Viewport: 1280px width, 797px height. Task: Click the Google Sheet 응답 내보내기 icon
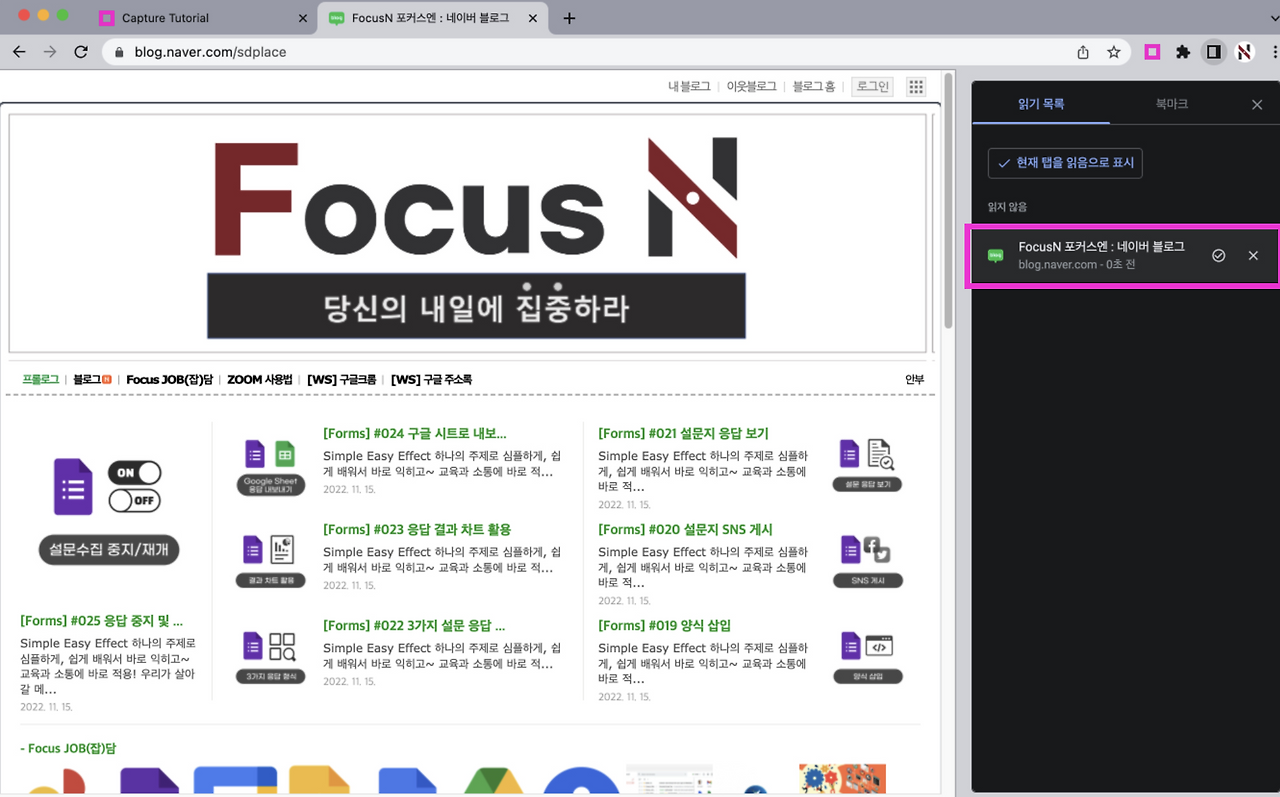(x=270, y=457)
